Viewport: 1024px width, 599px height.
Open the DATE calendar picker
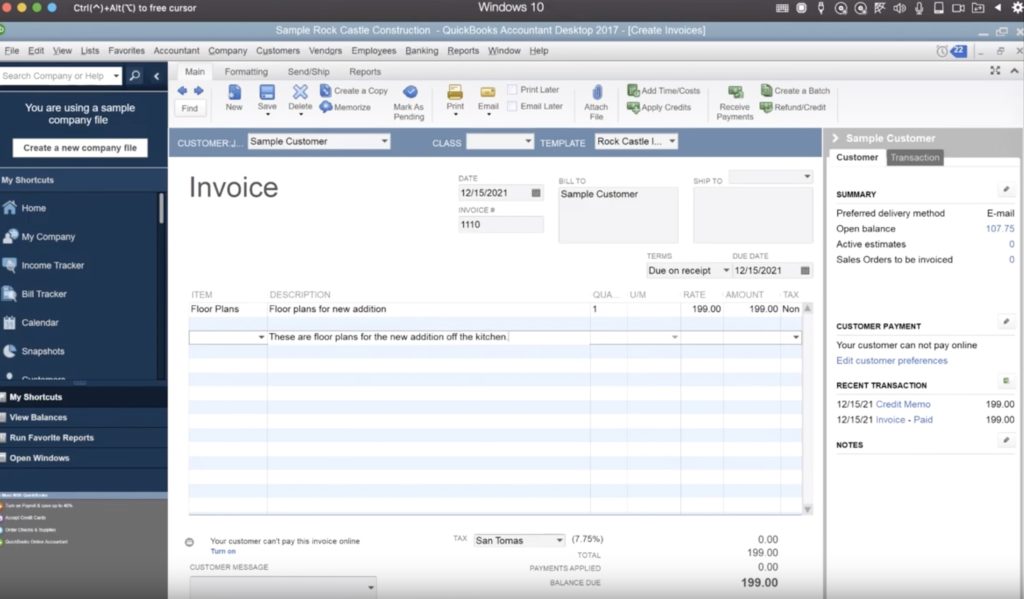[x=536, y=193]
